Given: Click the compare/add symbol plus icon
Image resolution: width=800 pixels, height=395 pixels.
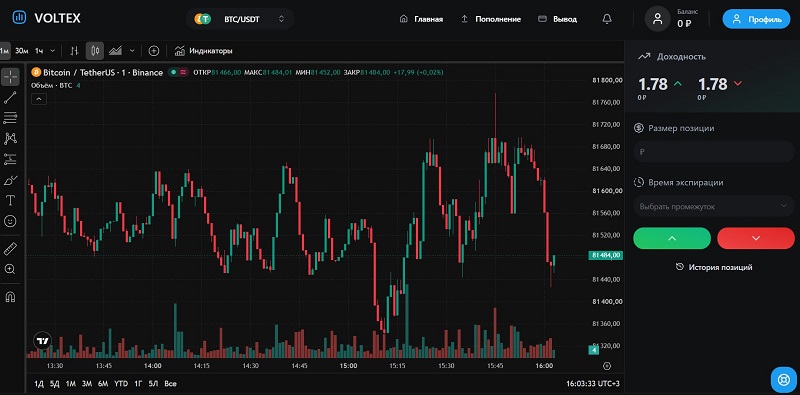Looking at the screenshot, I should click(154, 51).
